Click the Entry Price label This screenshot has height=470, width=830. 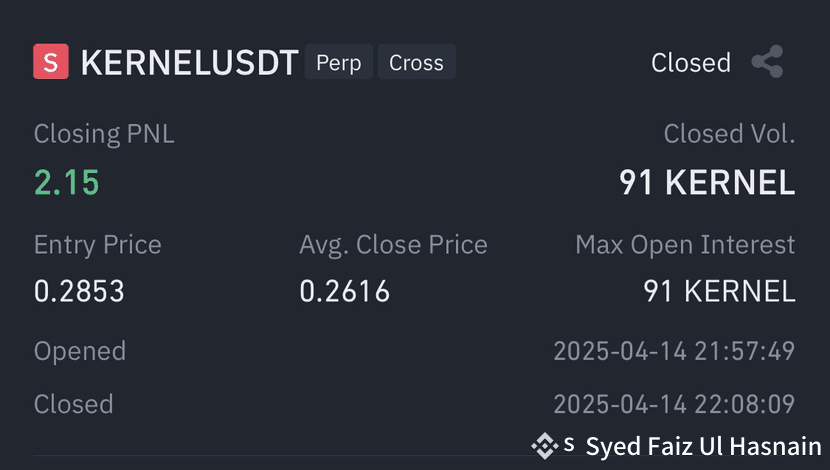click(98, 245)
